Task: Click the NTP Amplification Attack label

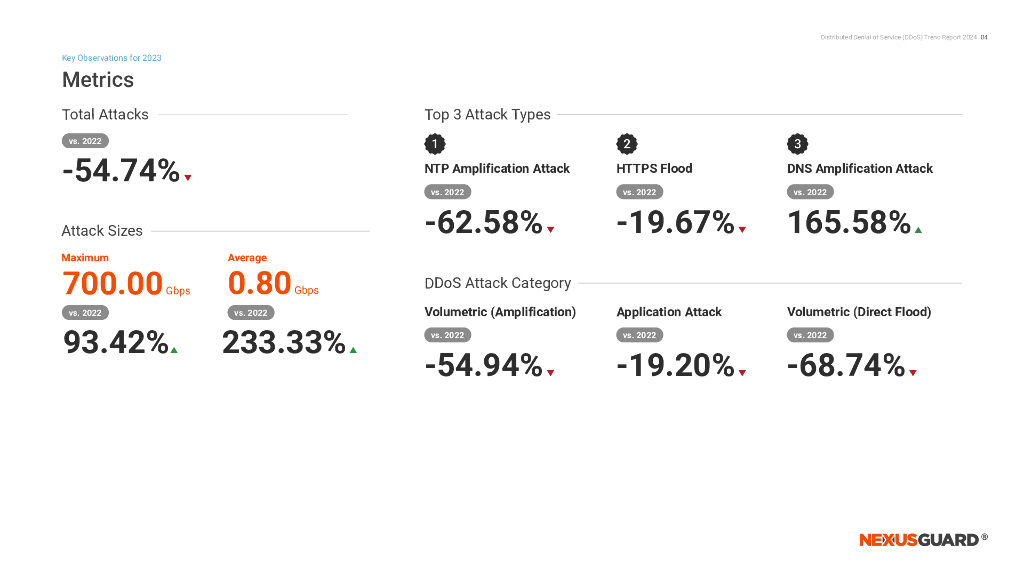Action: click(x=497, y=169)
